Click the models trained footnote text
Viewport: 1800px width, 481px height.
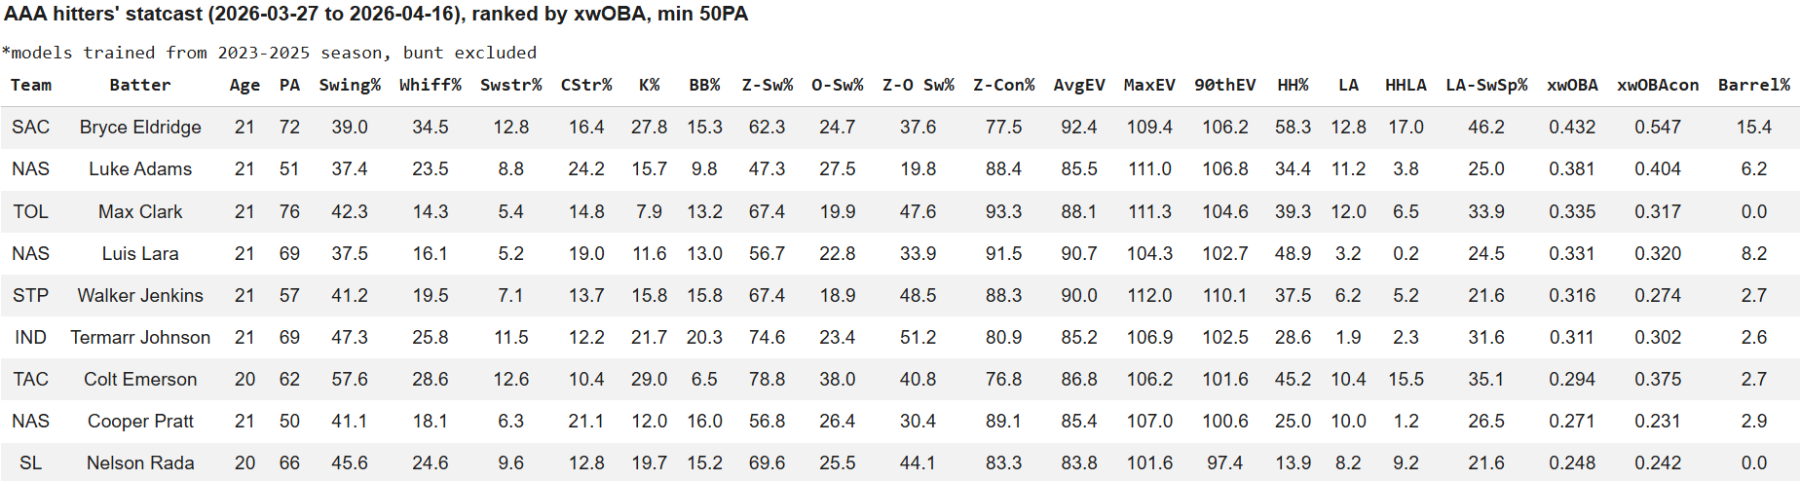click(x=269, y=52)
